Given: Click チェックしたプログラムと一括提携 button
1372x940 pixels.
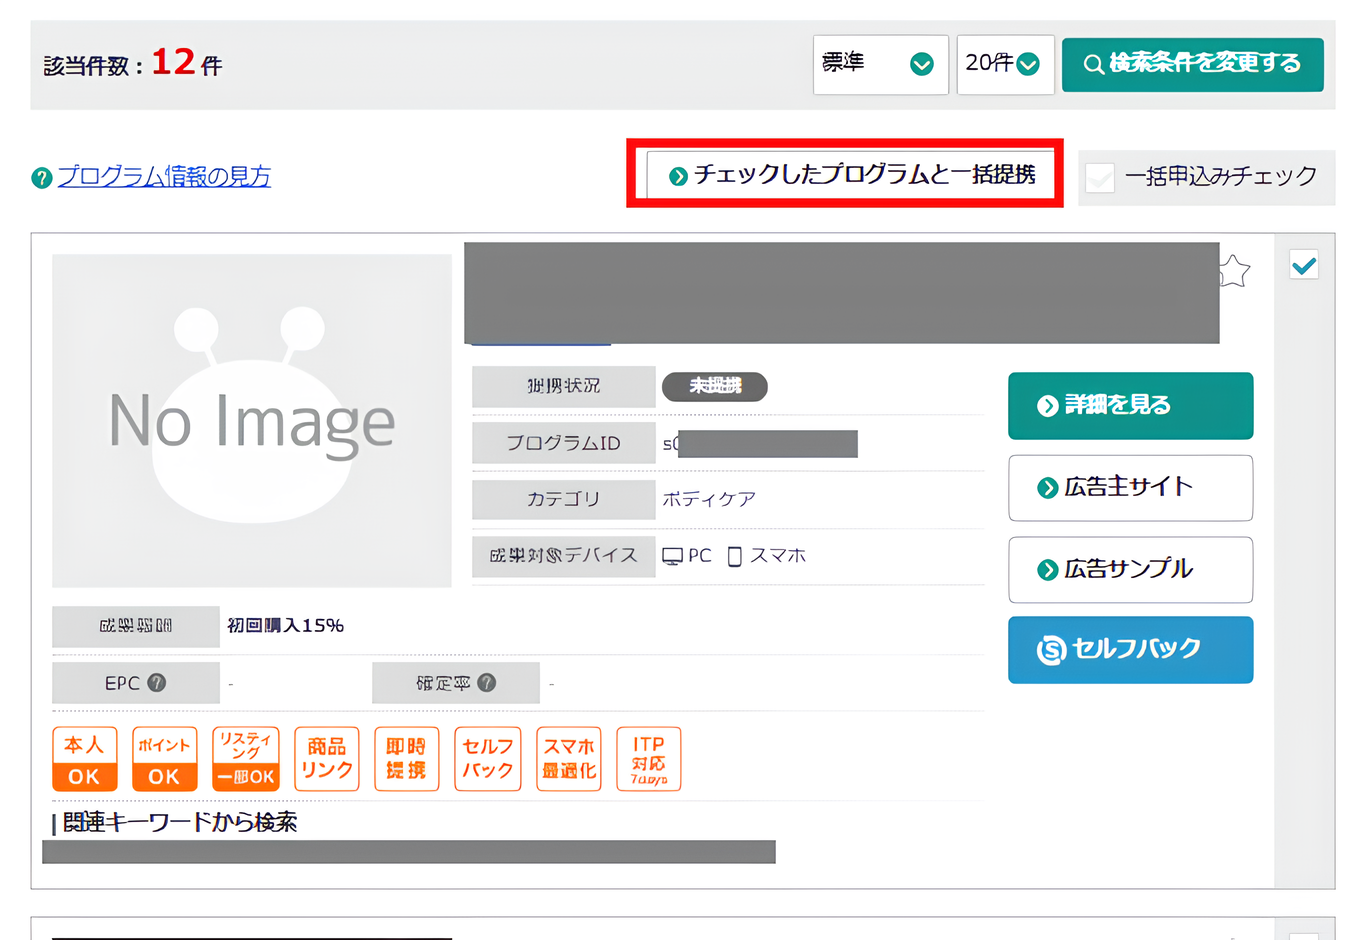Looking at the screenshot, I should [x=846, y=175].
